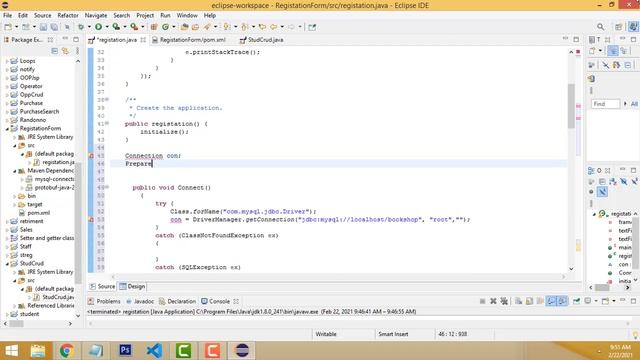Click Collapse All icon in Package Explorer
The image size is (640, 360).
click(55, 51)
